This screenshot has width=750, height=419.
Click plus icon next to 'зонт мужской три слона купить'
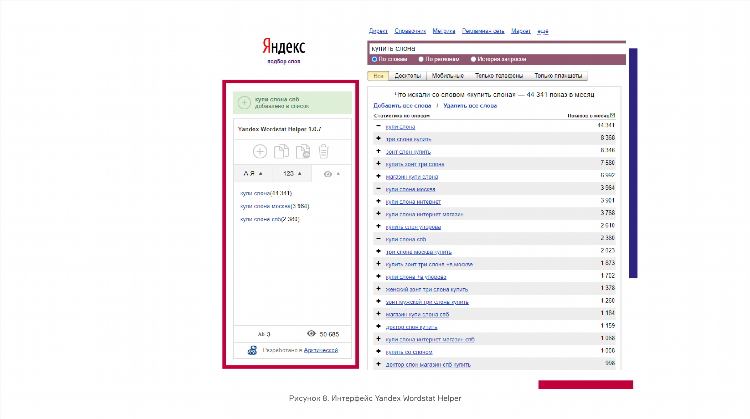coord(378,301)
